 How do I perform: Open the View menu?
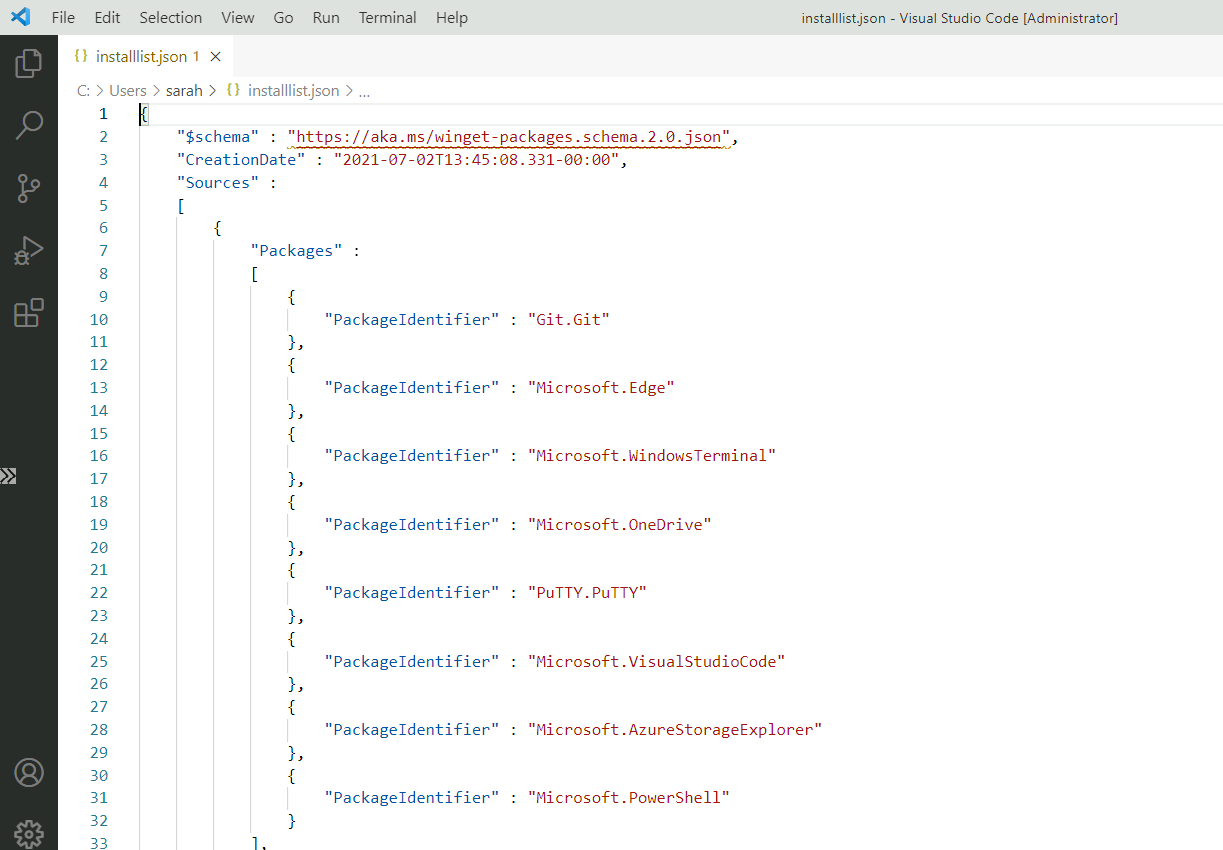[238, 18]
